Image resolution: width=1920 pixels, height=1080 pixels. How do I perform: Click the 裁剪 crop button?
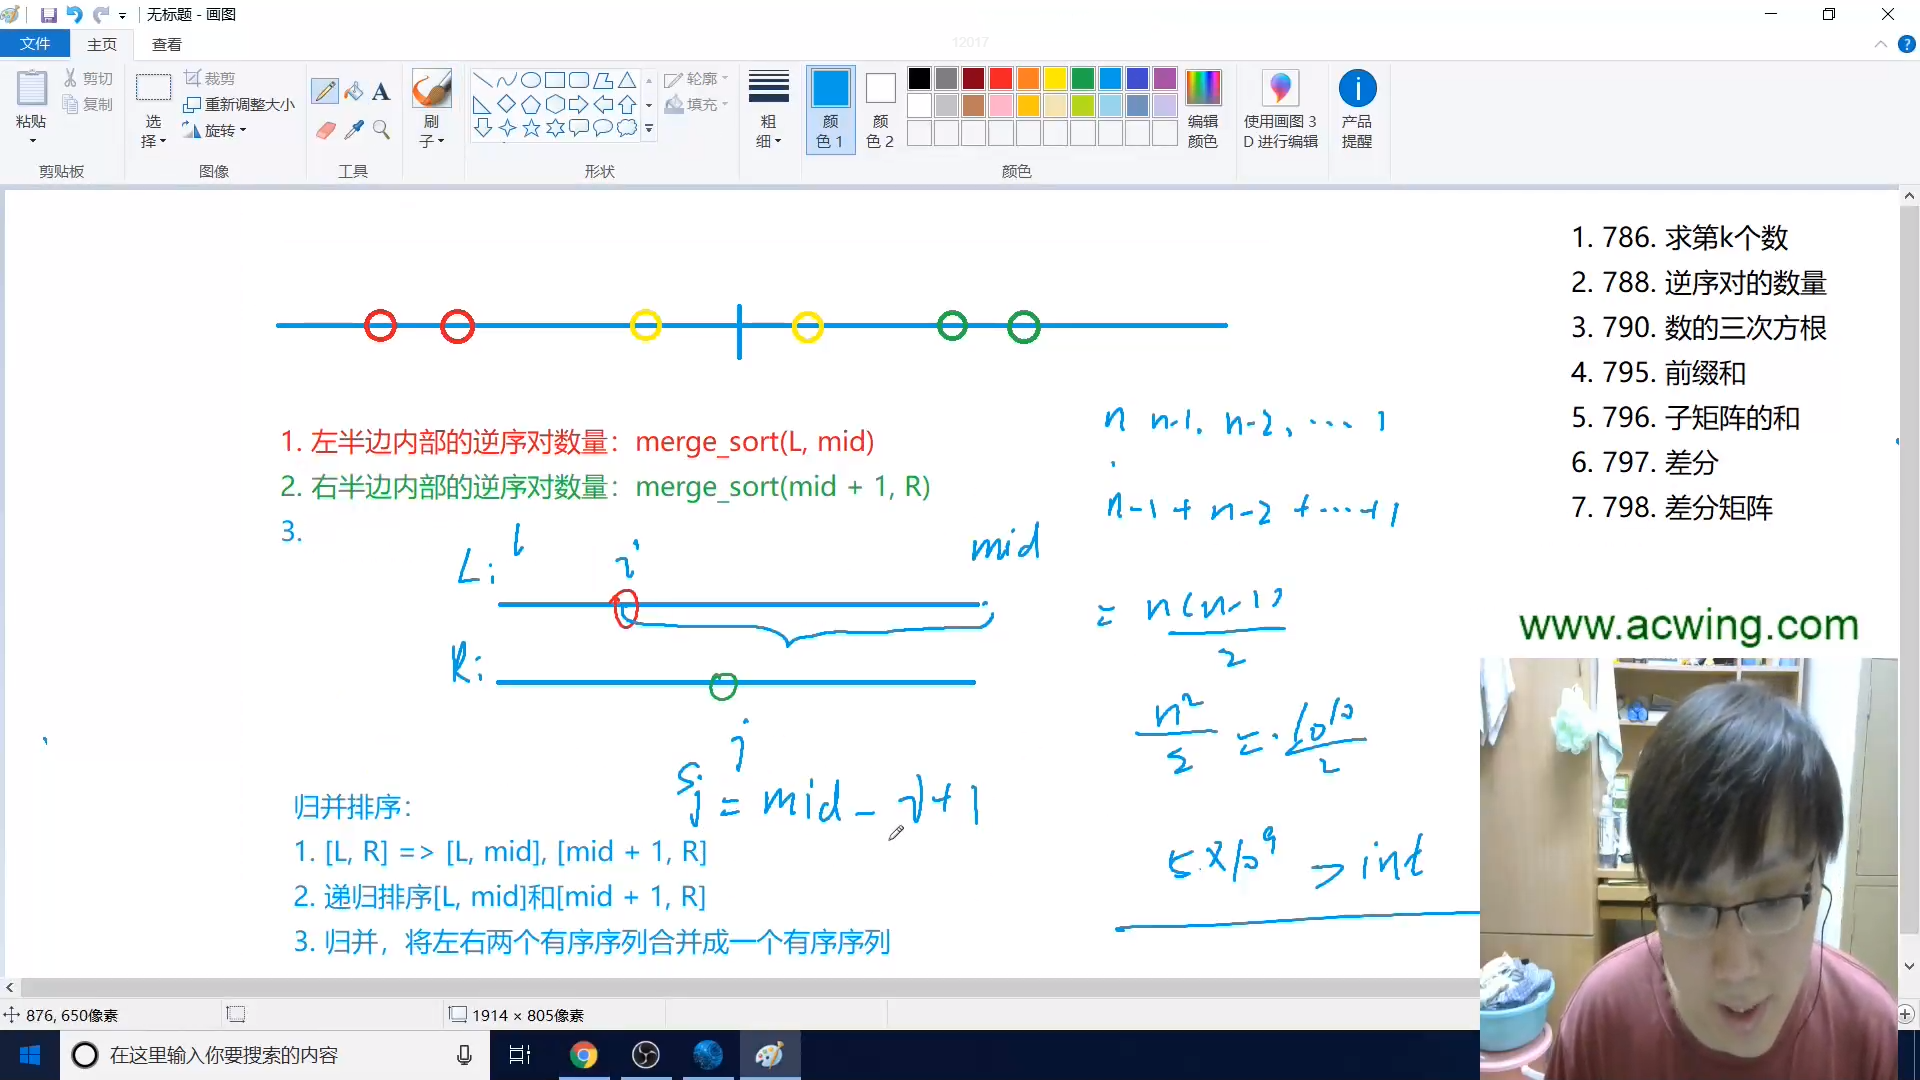(x=210, y=78)
